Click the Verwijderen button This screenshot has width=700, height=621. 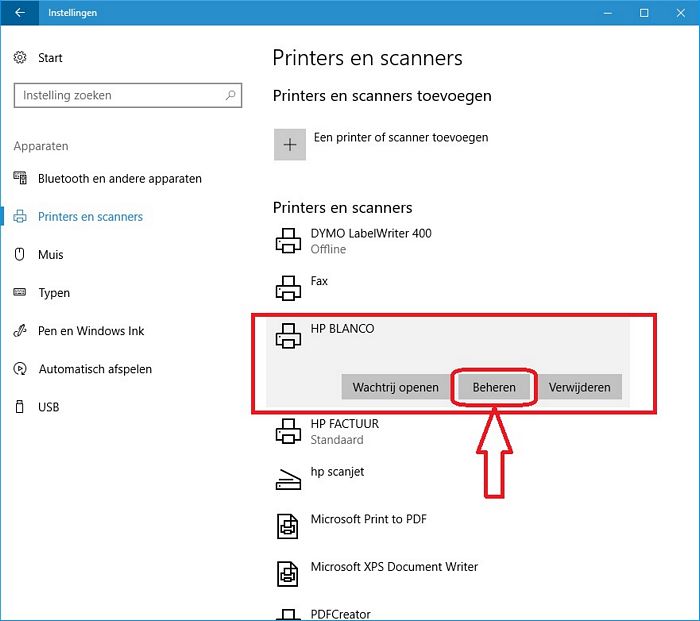[579, 387]
